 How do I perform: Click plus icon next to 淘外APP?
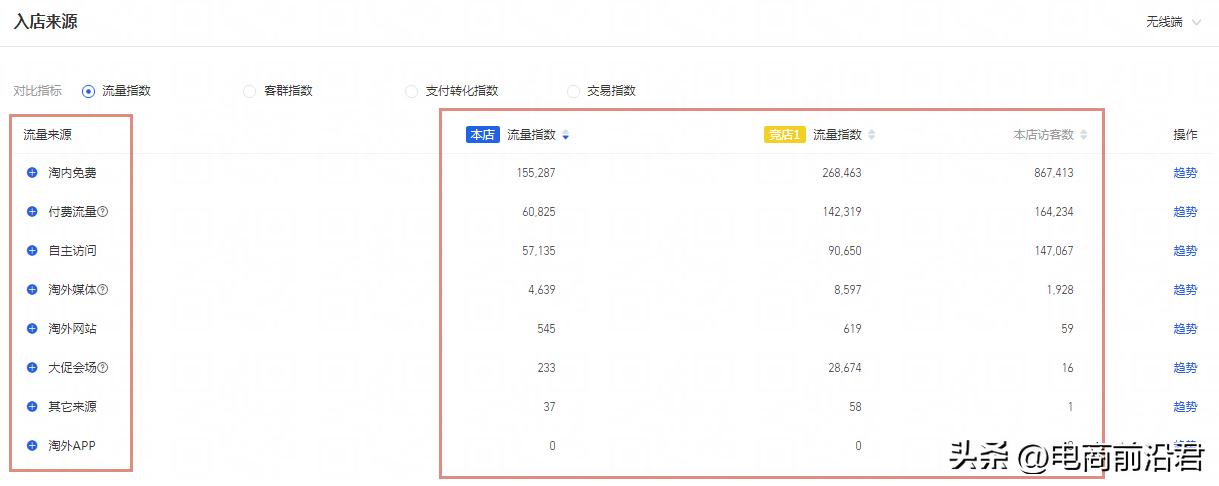(x=32, y=446)
